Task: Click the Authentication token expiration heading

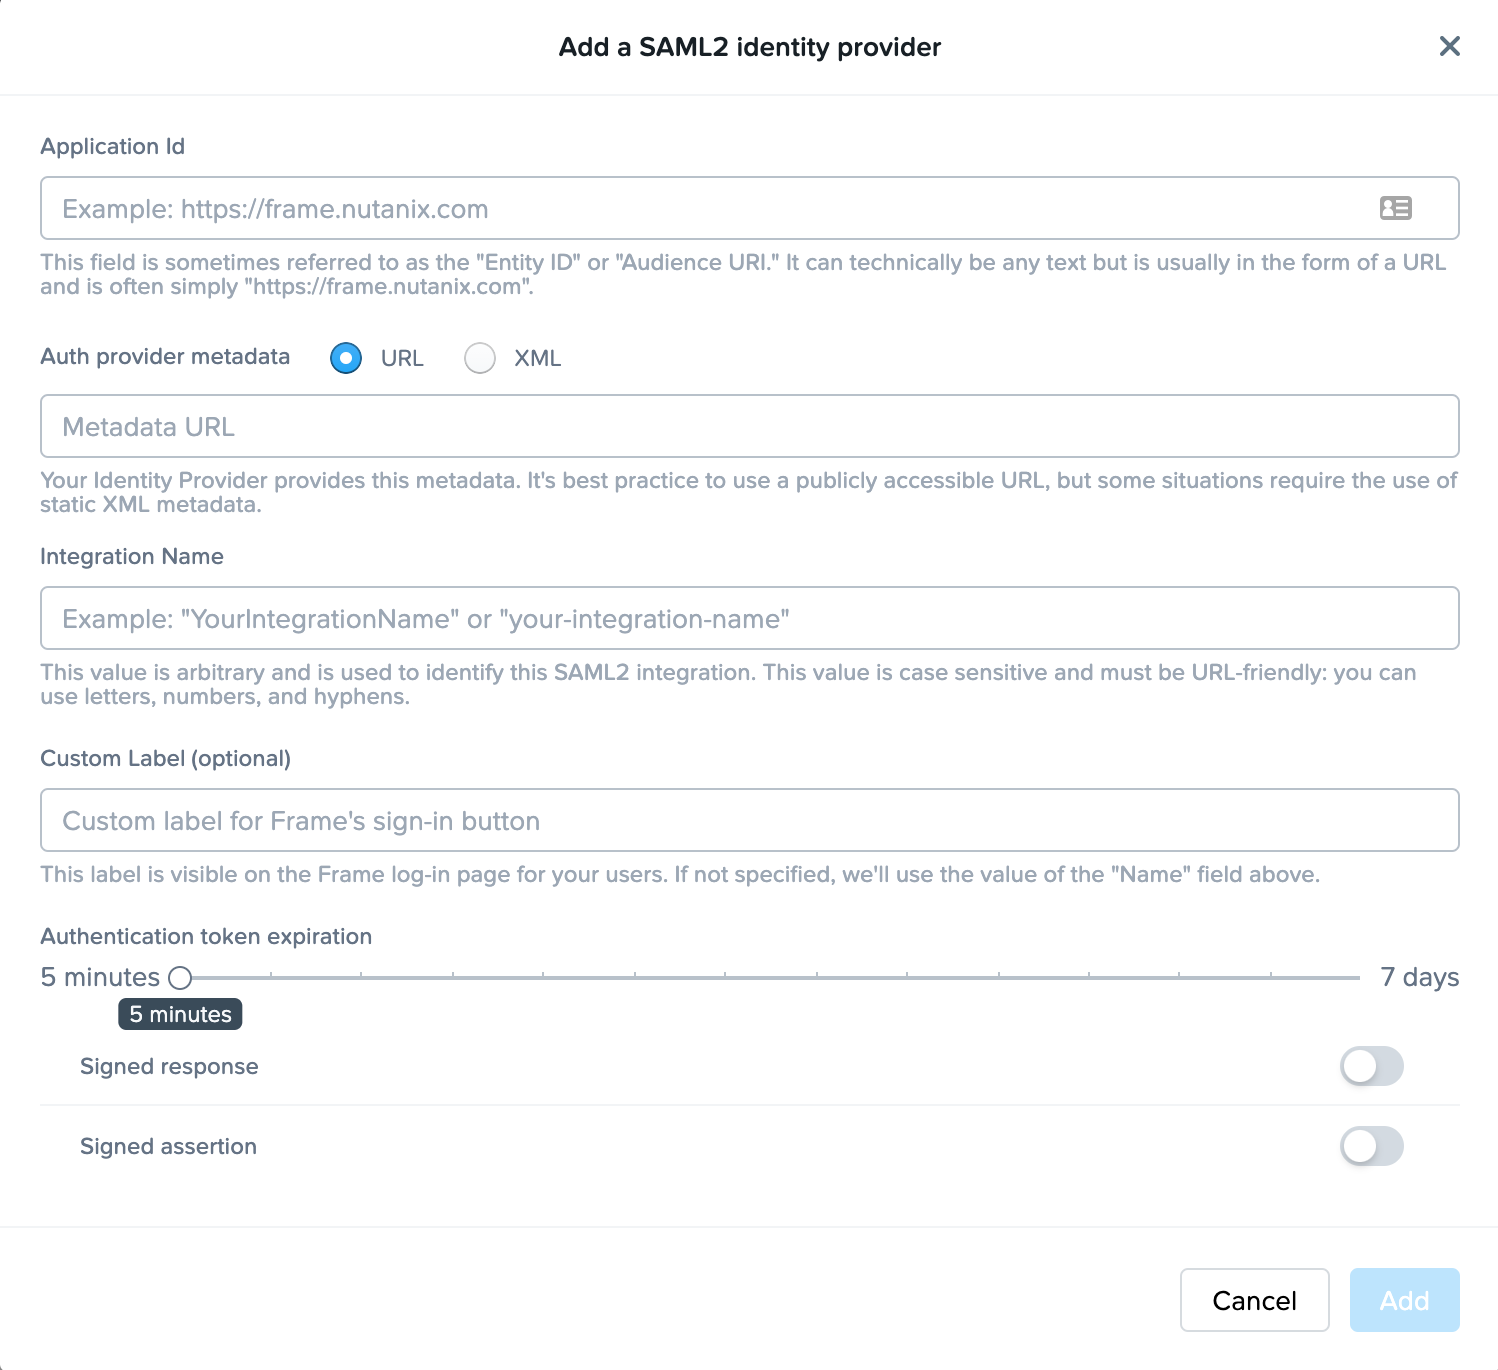Action: pyautogui.click(x=205, y=936)
